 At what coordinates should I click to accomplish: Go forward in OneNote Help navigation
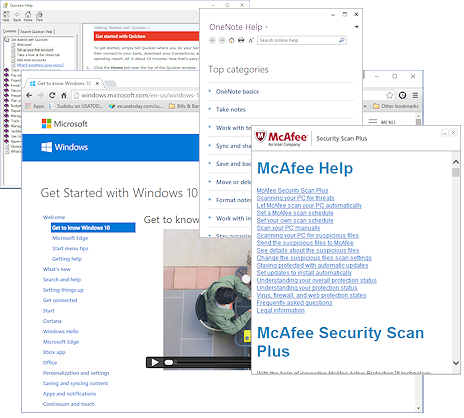(x=222, y=40)
